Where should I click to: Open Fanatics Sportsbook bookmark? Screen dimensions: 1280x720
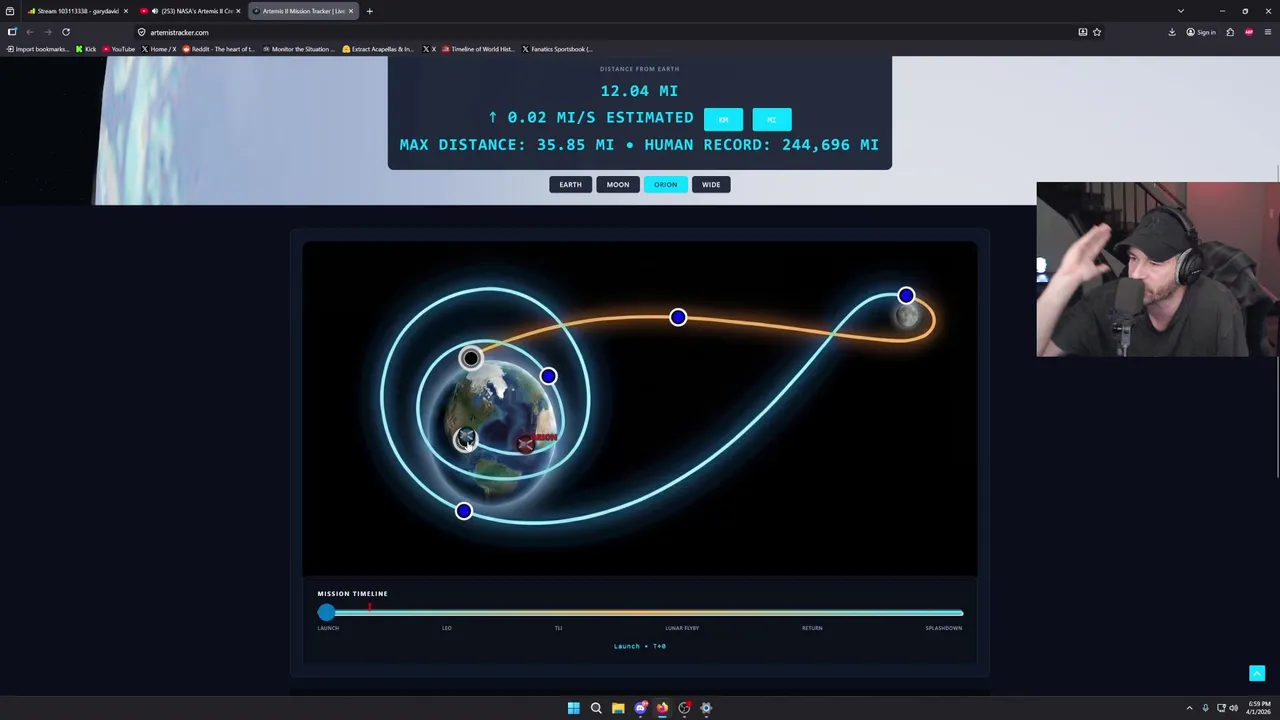[x=557, y=49]
